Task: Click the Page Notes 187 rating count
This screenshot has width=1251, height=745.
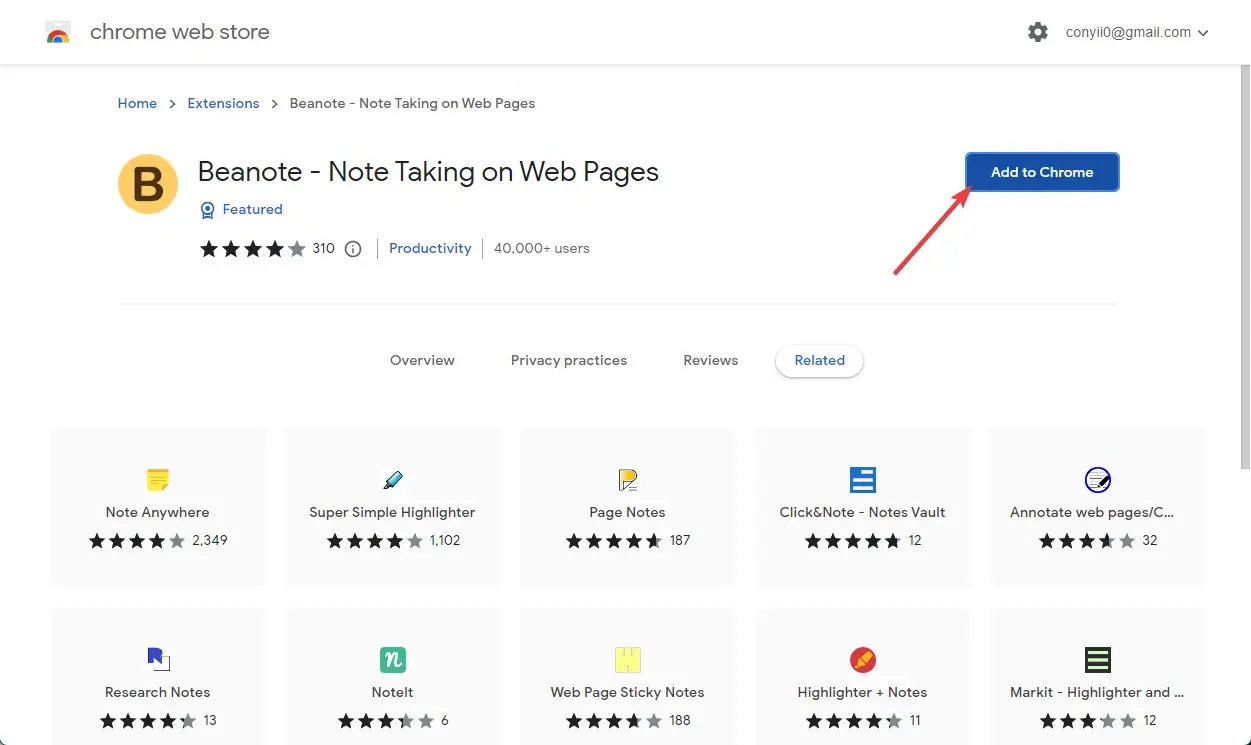Action: pos(680,540)
